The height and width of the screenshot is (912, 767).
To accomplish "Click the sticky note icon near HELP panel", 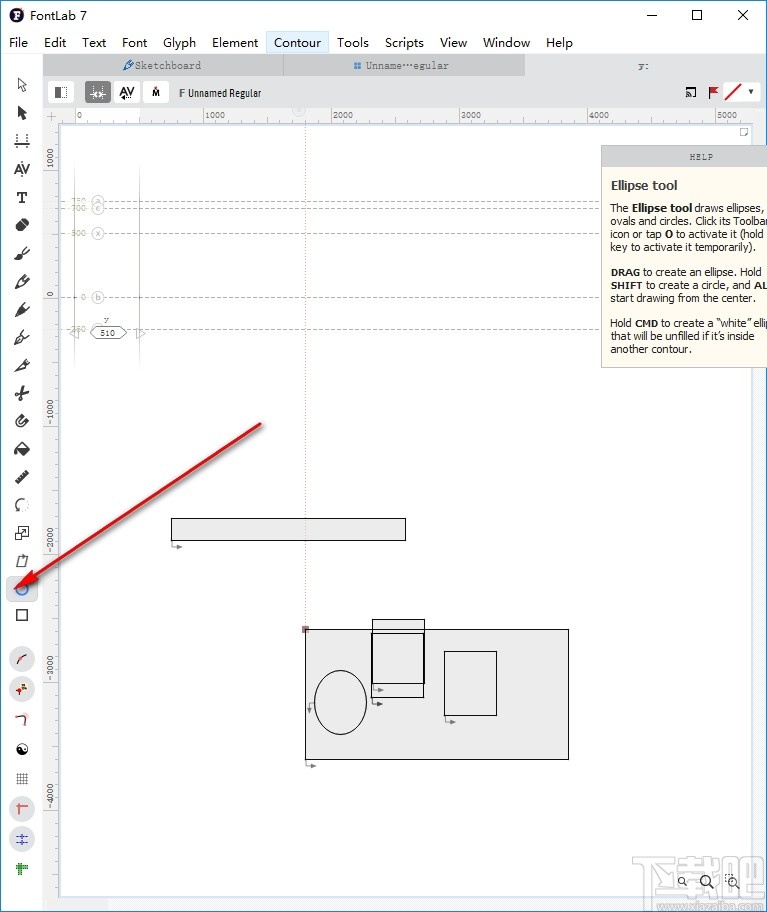I will [x=743, y=133].
